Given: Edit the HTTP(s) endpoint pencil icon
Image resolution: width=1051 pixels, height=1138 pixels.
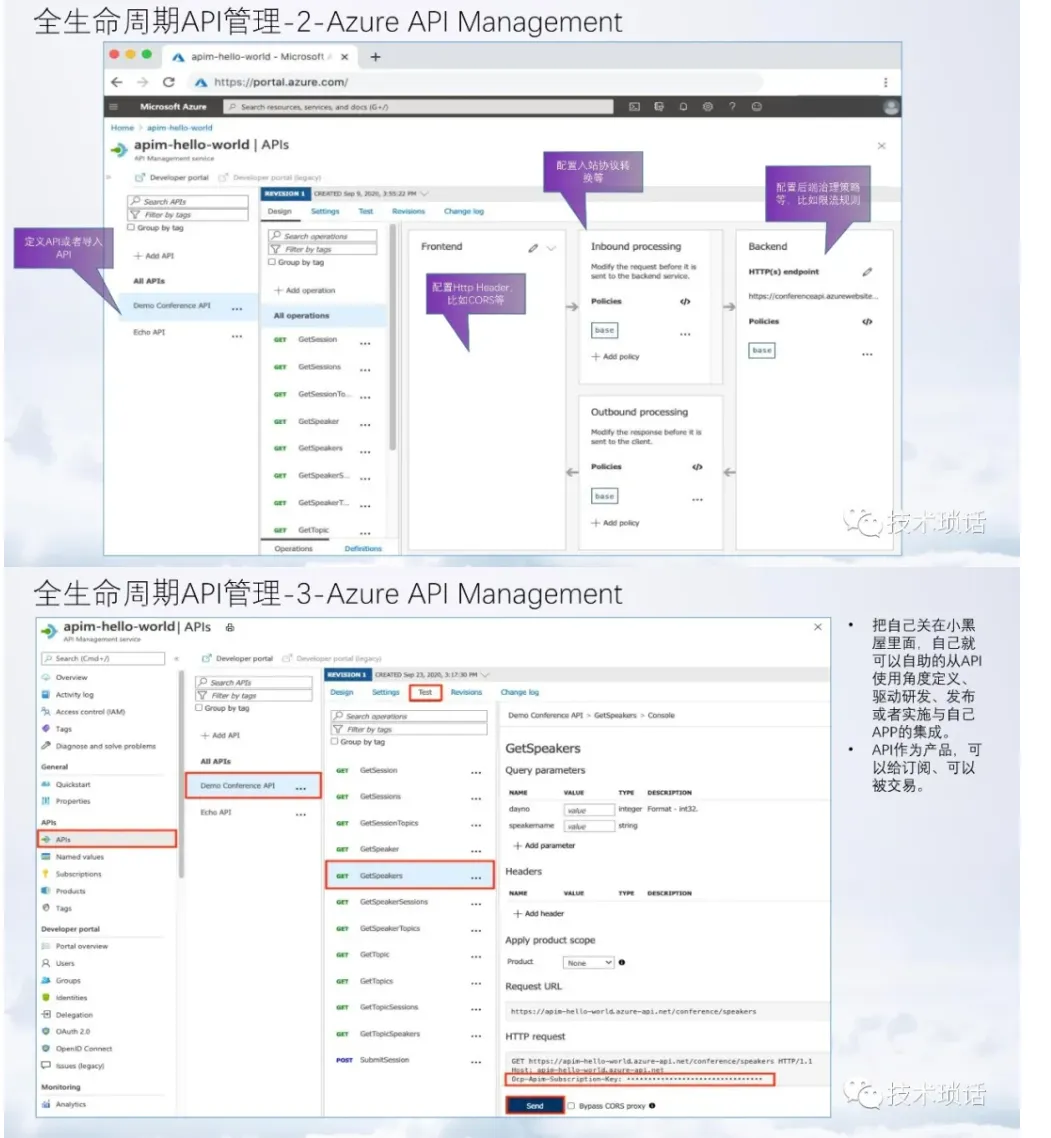Looking at the screenshot, I should 867,271.
